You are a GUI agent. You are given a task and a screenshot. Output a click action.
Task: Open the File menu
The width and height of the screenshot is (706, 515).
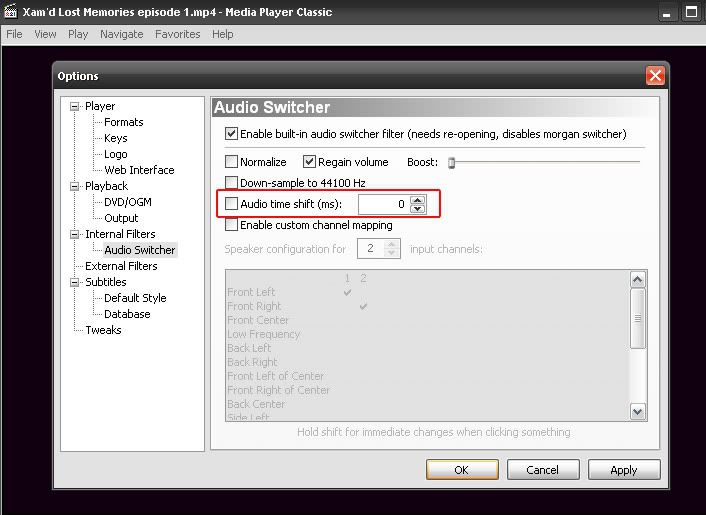14,34
